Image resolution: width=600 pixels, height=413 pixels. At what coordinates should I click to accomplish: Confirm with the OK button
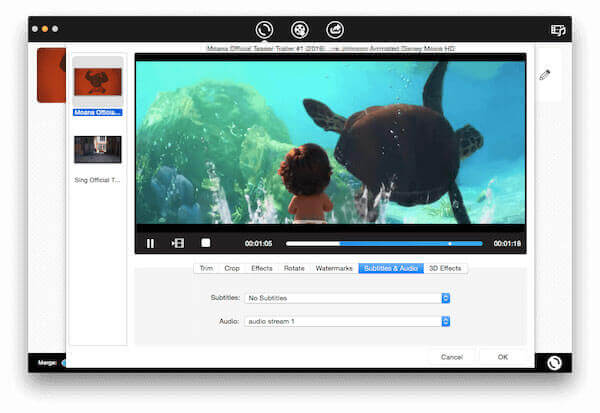click(502, 357)
